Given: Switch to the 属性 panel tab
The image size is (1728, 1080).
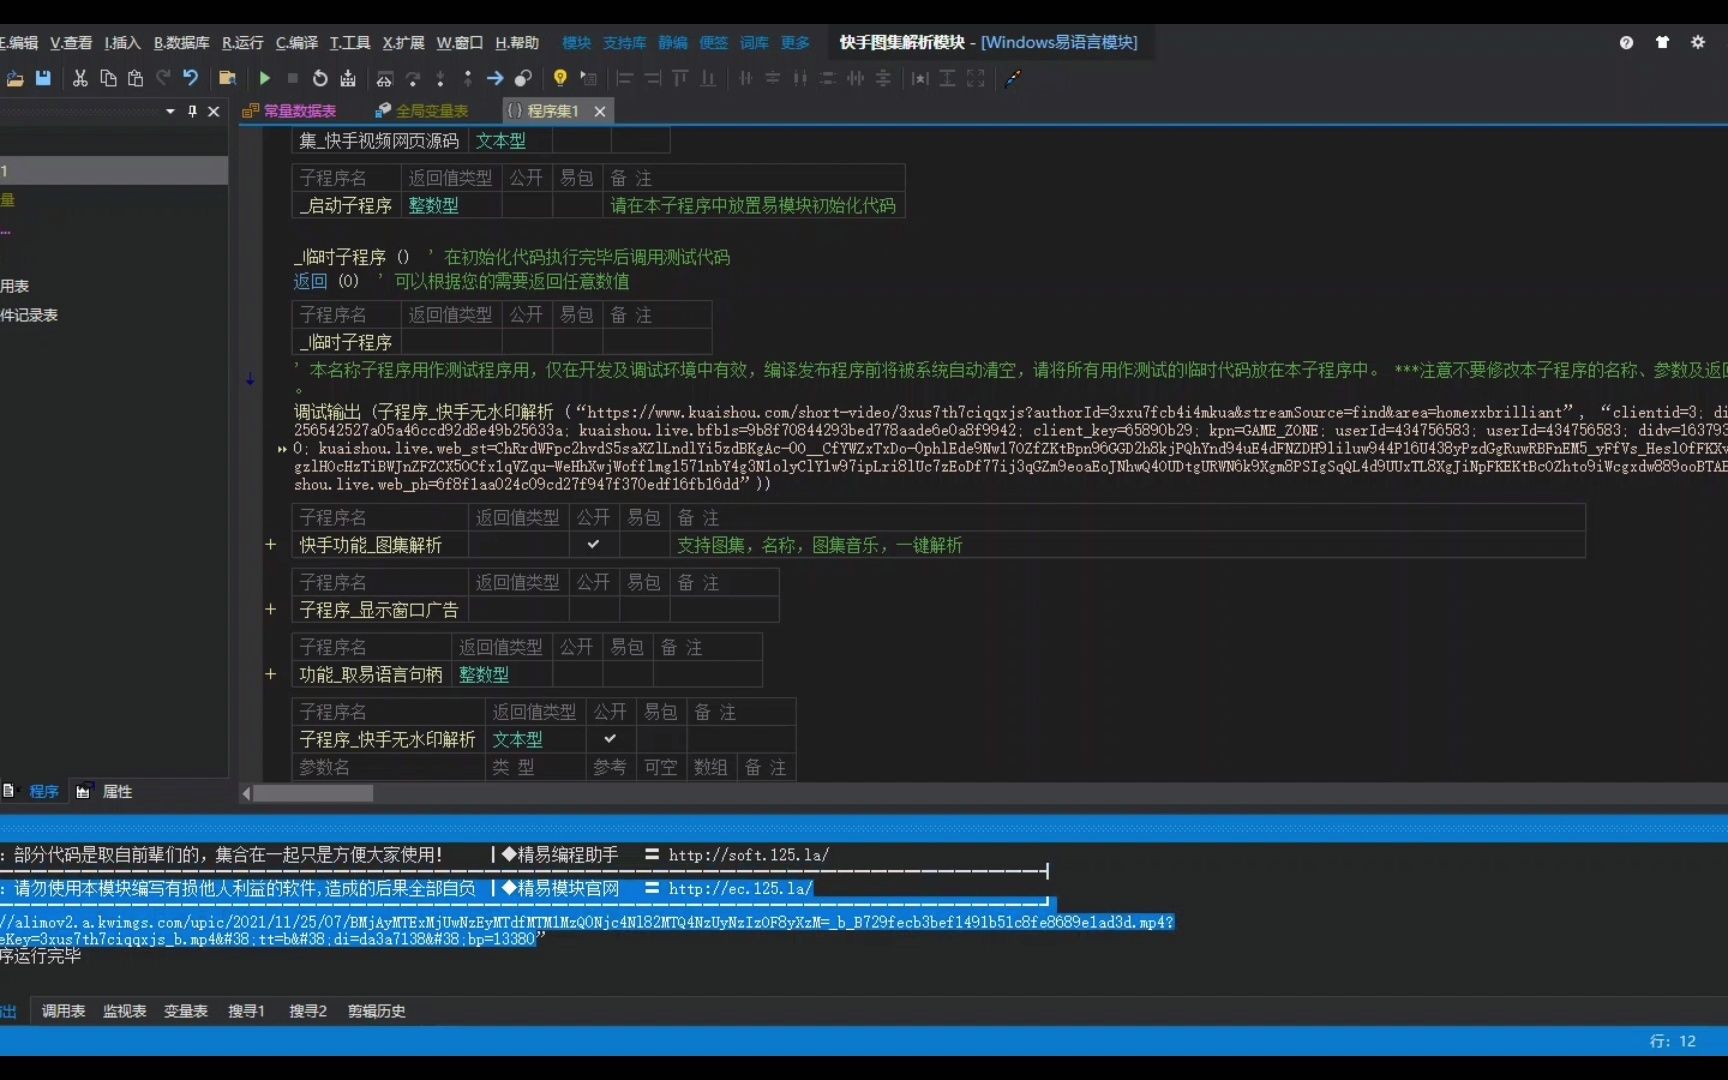Looking at the screenshot, I should coord(105,791).
